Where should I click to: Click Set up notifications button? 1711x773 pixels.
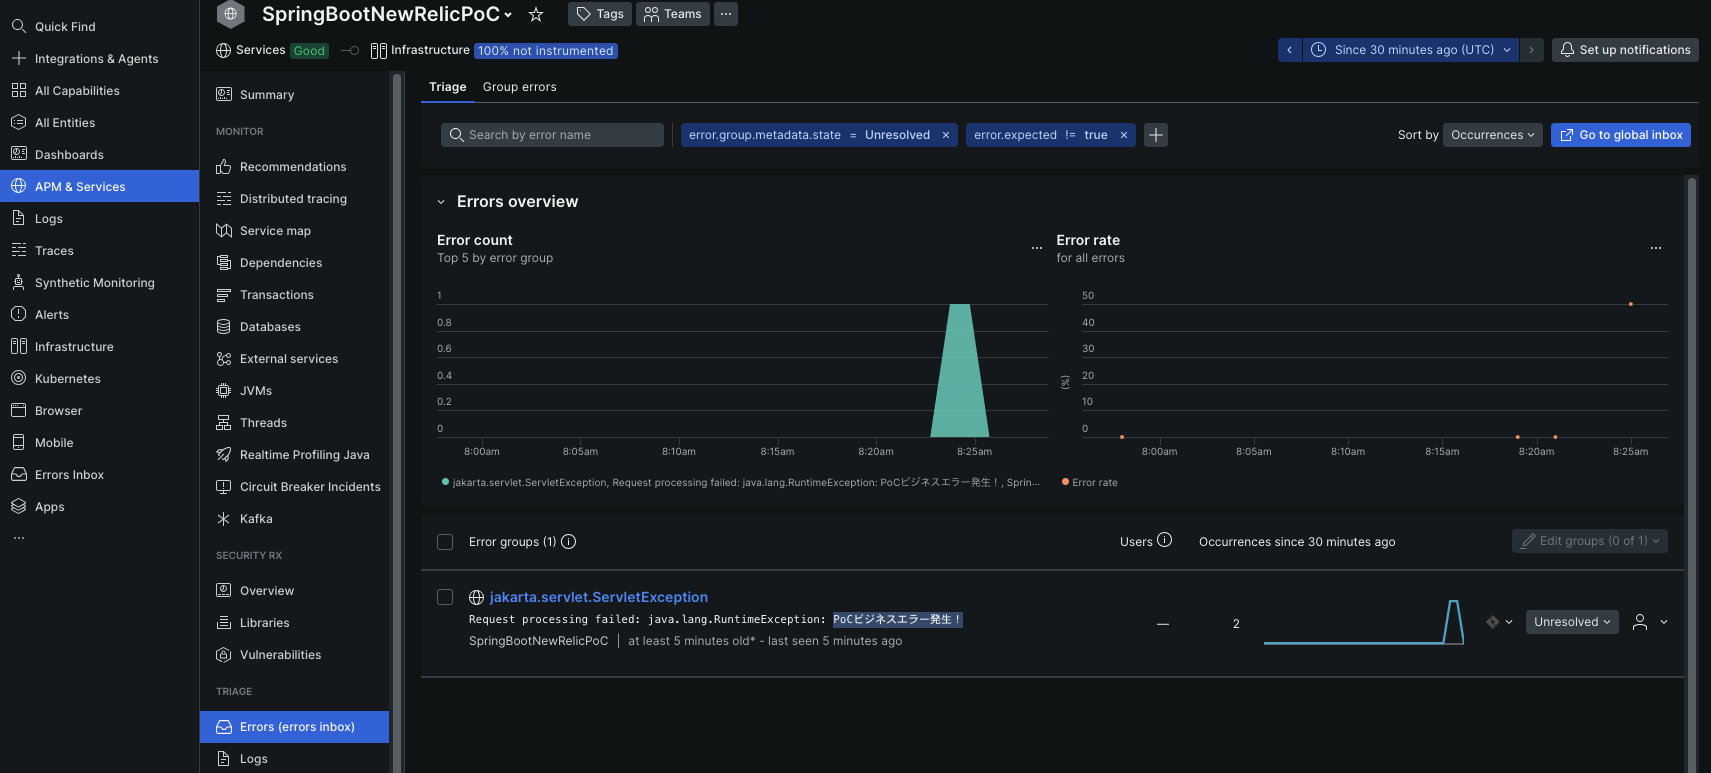coord(1625,50)
